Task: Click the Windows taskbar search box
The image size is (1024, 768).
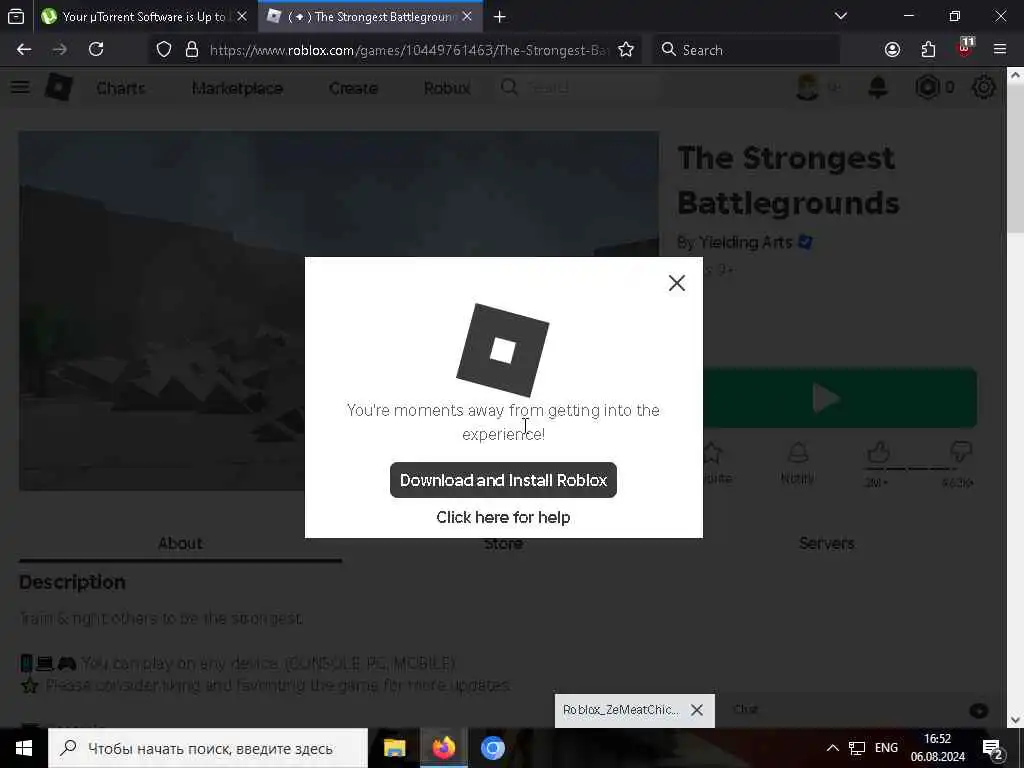Action: [208, 748]
